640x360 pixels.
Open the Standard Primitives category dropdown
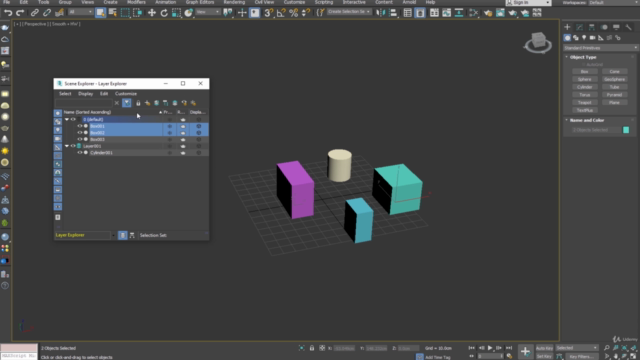[600, 48]
